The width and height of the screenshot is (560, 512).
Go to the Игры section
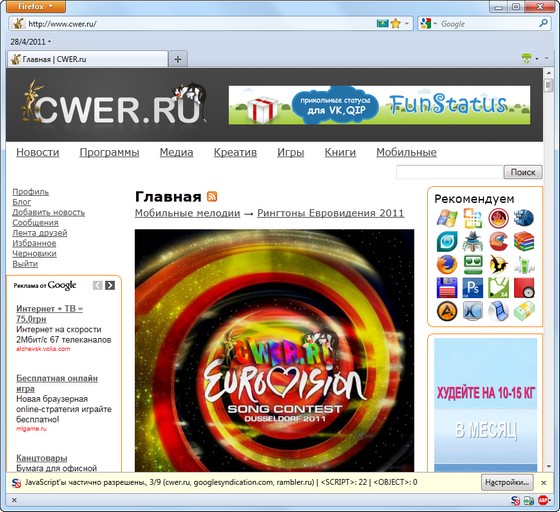[290, 152]
